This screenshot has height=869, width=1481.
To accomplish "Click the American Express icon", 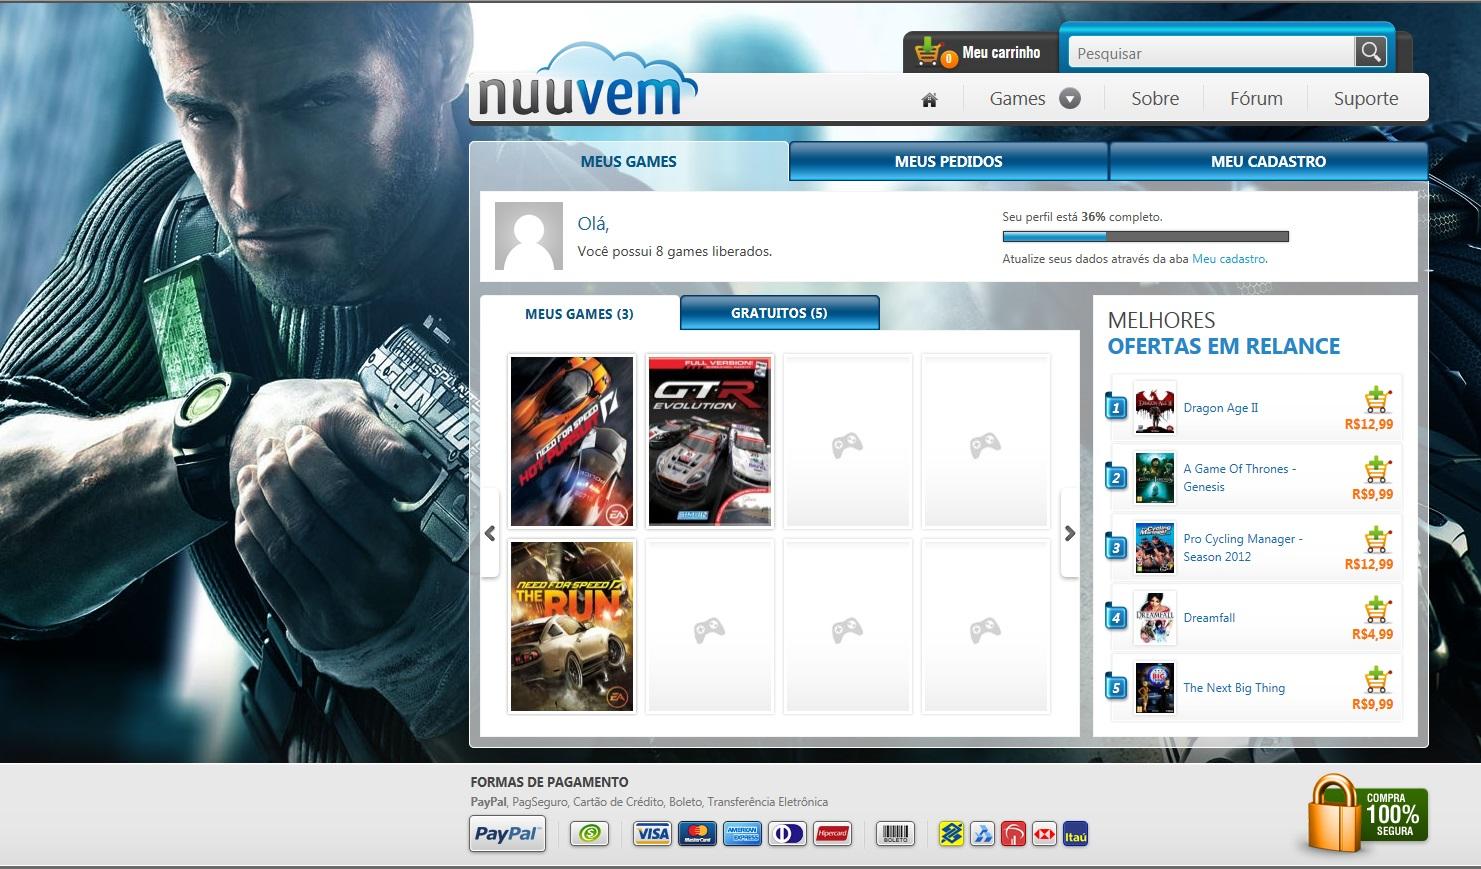I will point(742,833).
